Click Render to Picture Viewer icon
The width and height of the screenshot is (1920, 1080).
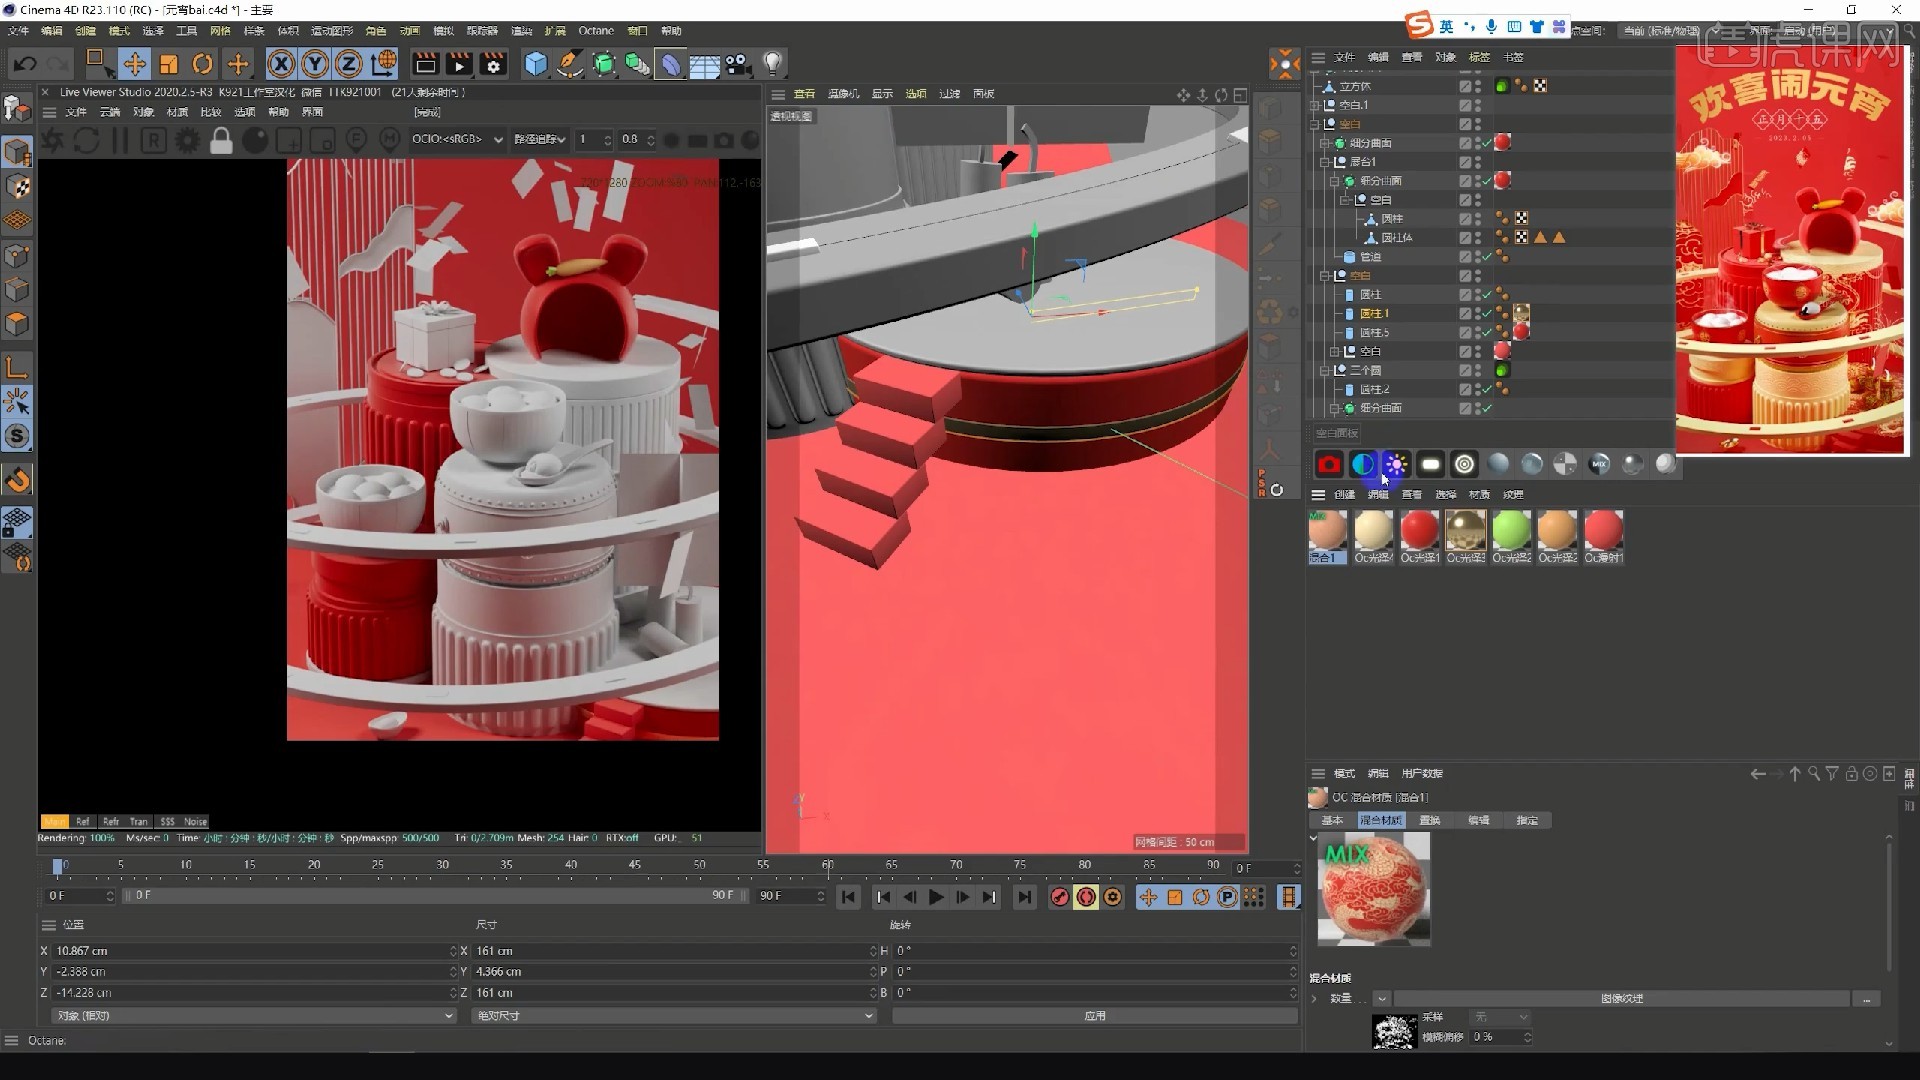[459, 64]
